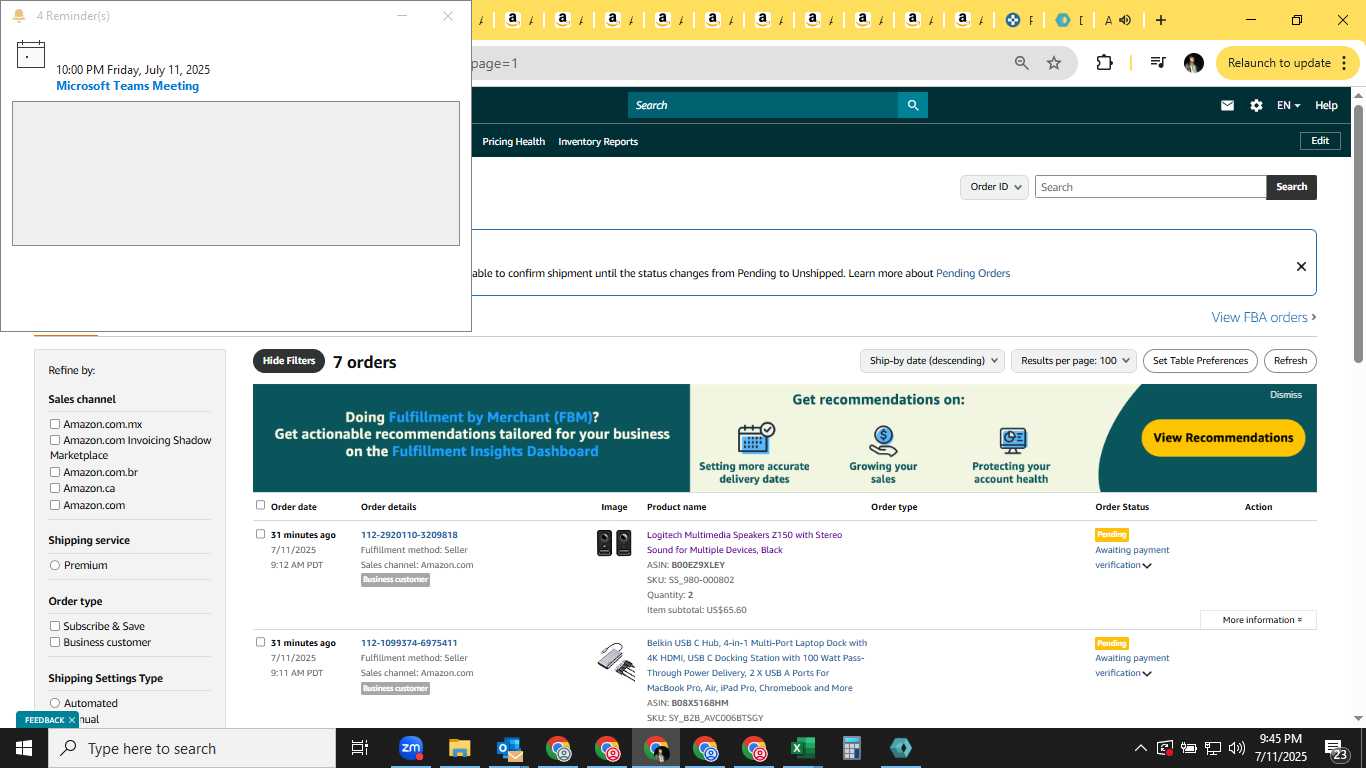Click the vertical page scrollbar
1366x768 pixels.
tap(1359, 232)
